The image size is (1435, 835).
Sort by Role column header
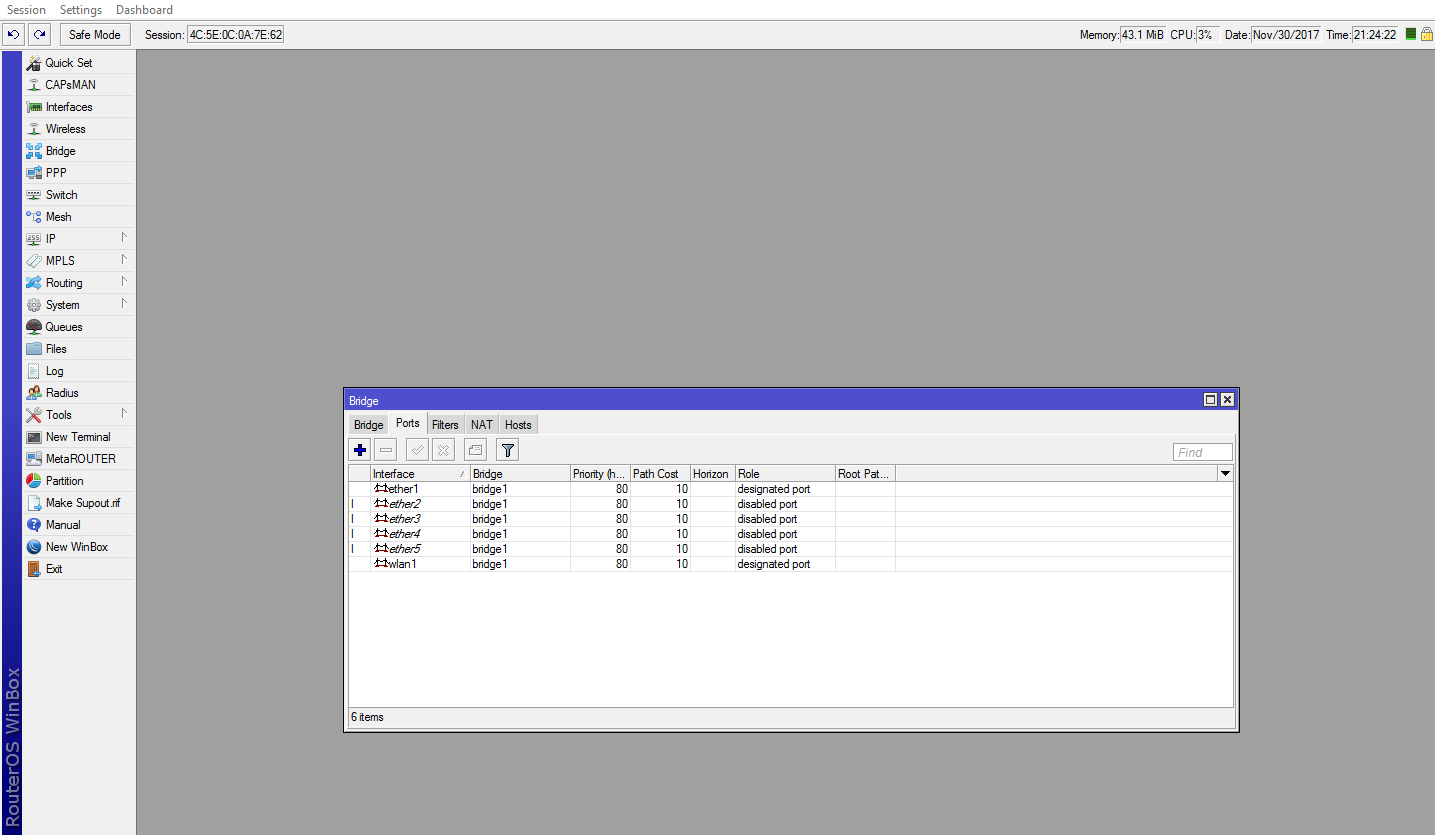(x=785, y=474)
